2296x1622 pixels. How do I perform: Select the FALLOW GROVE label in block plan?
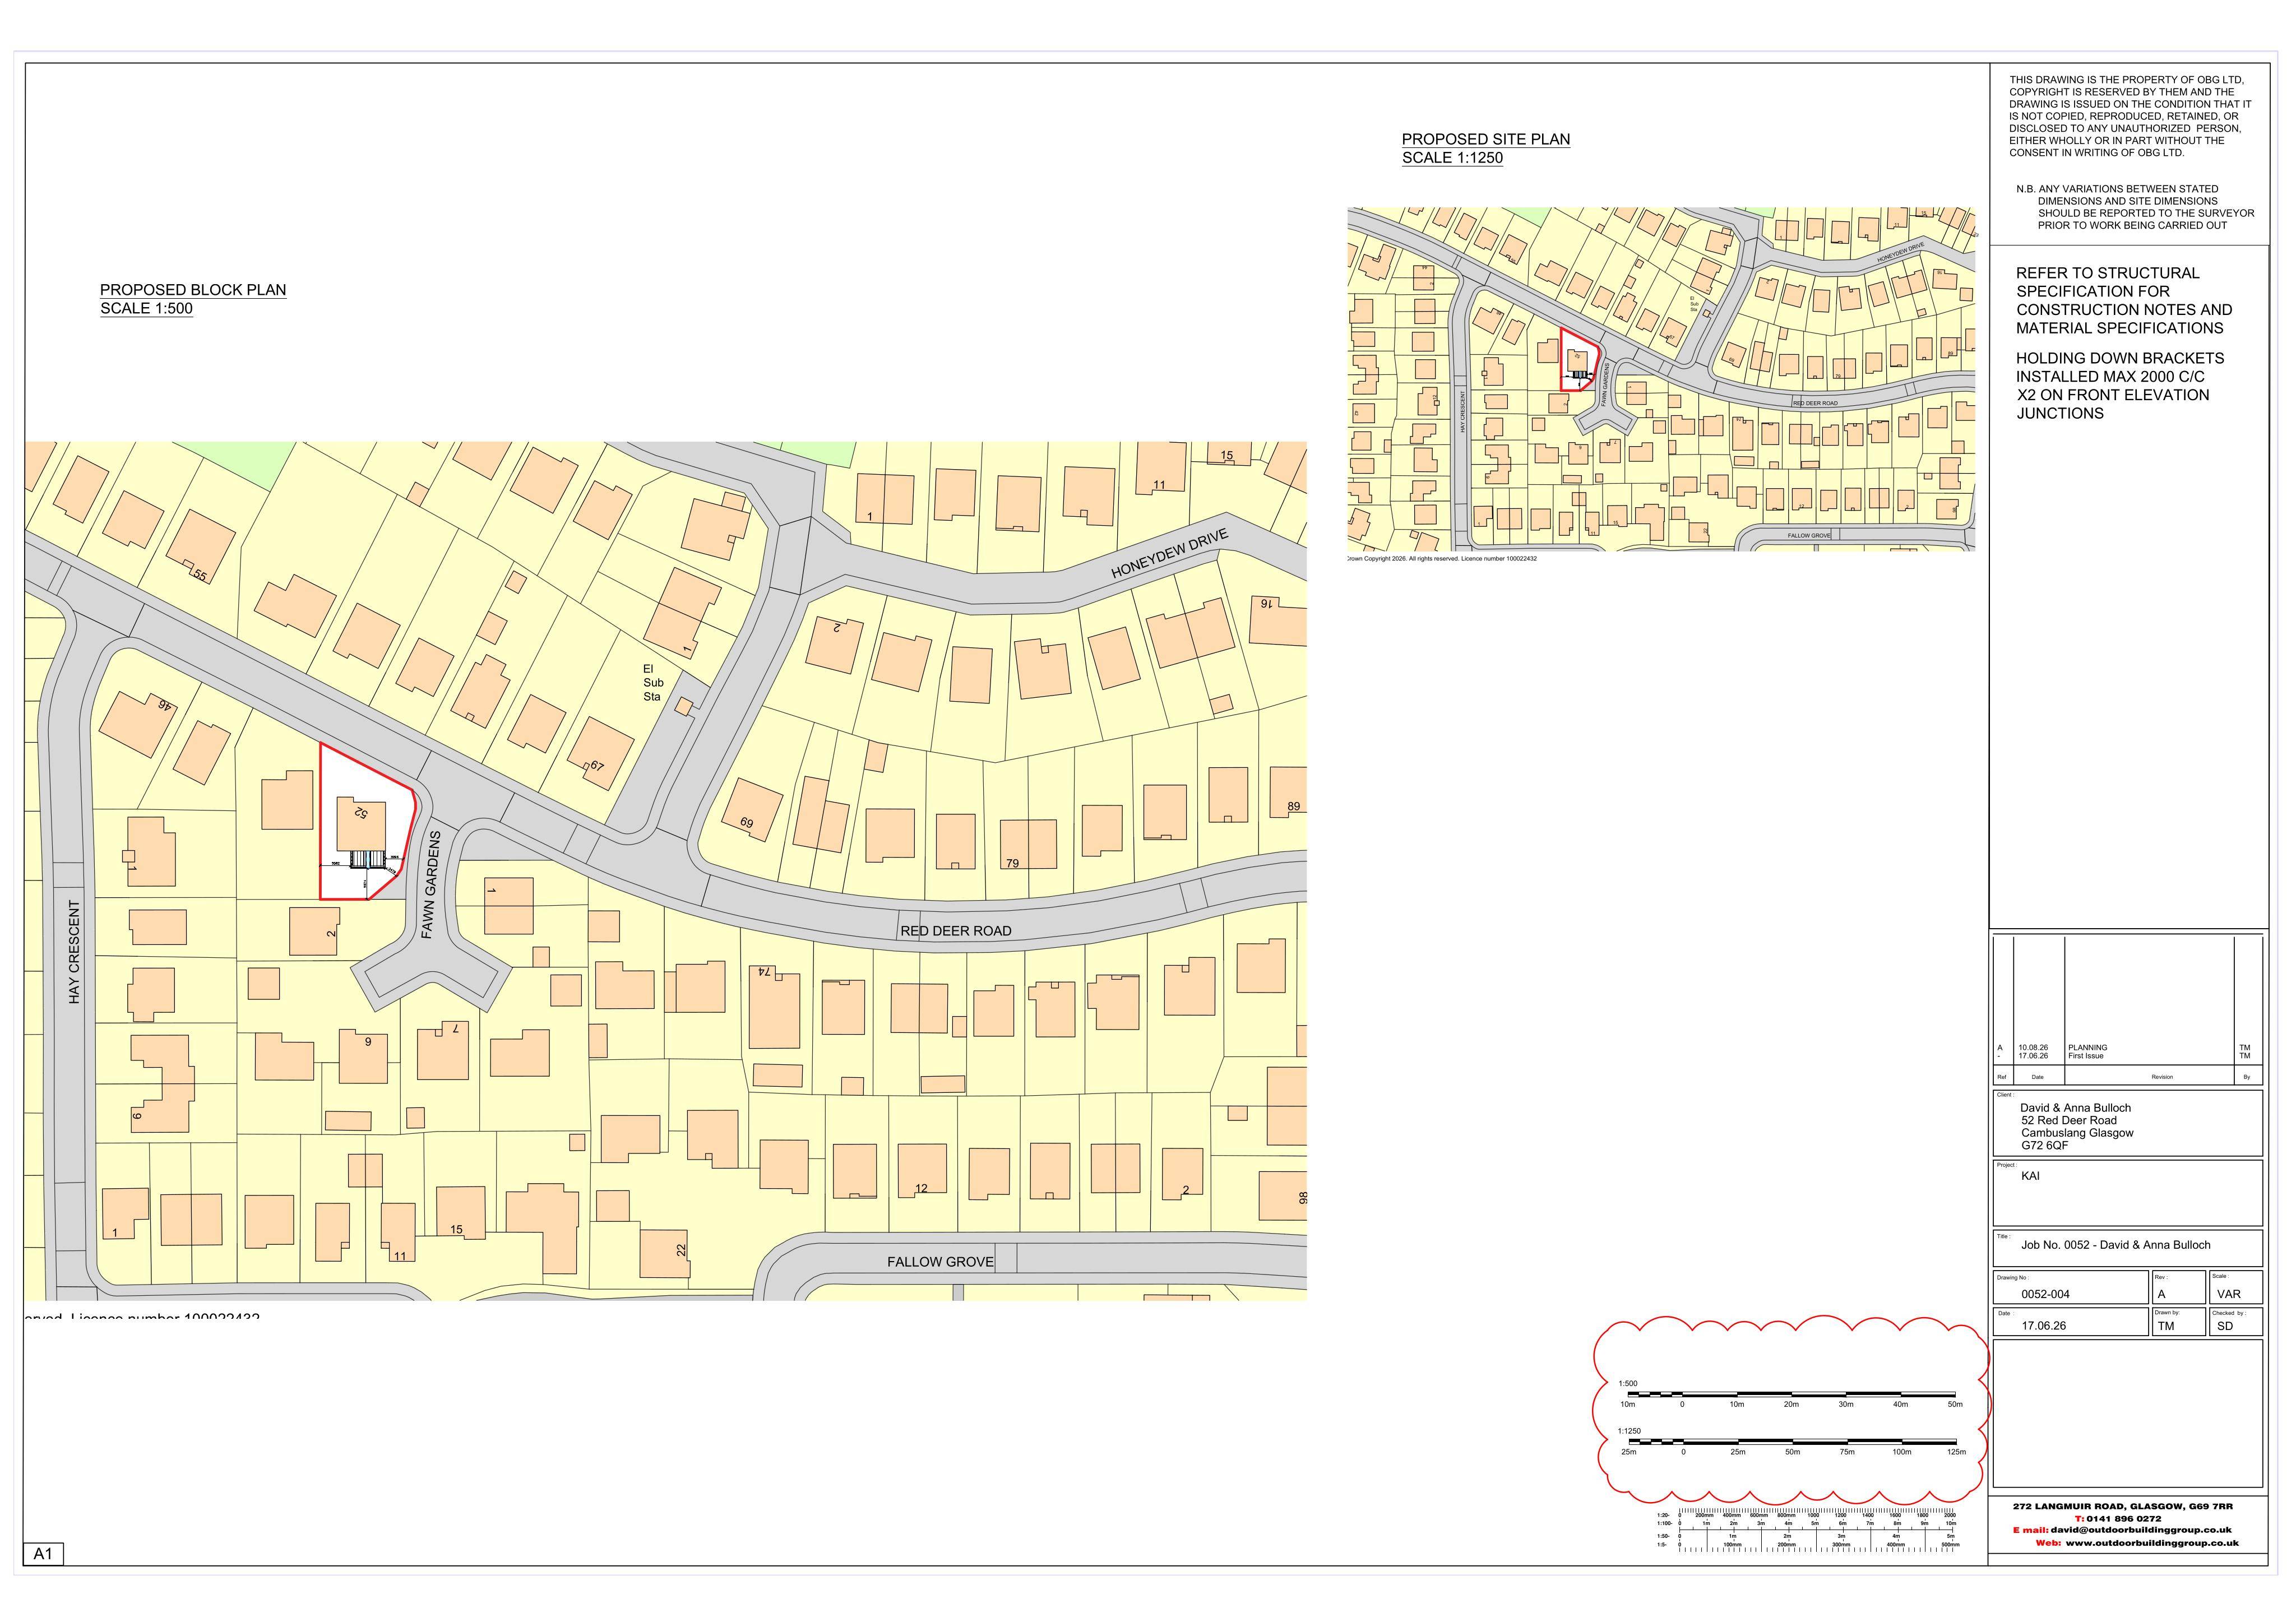point(940,1262)
